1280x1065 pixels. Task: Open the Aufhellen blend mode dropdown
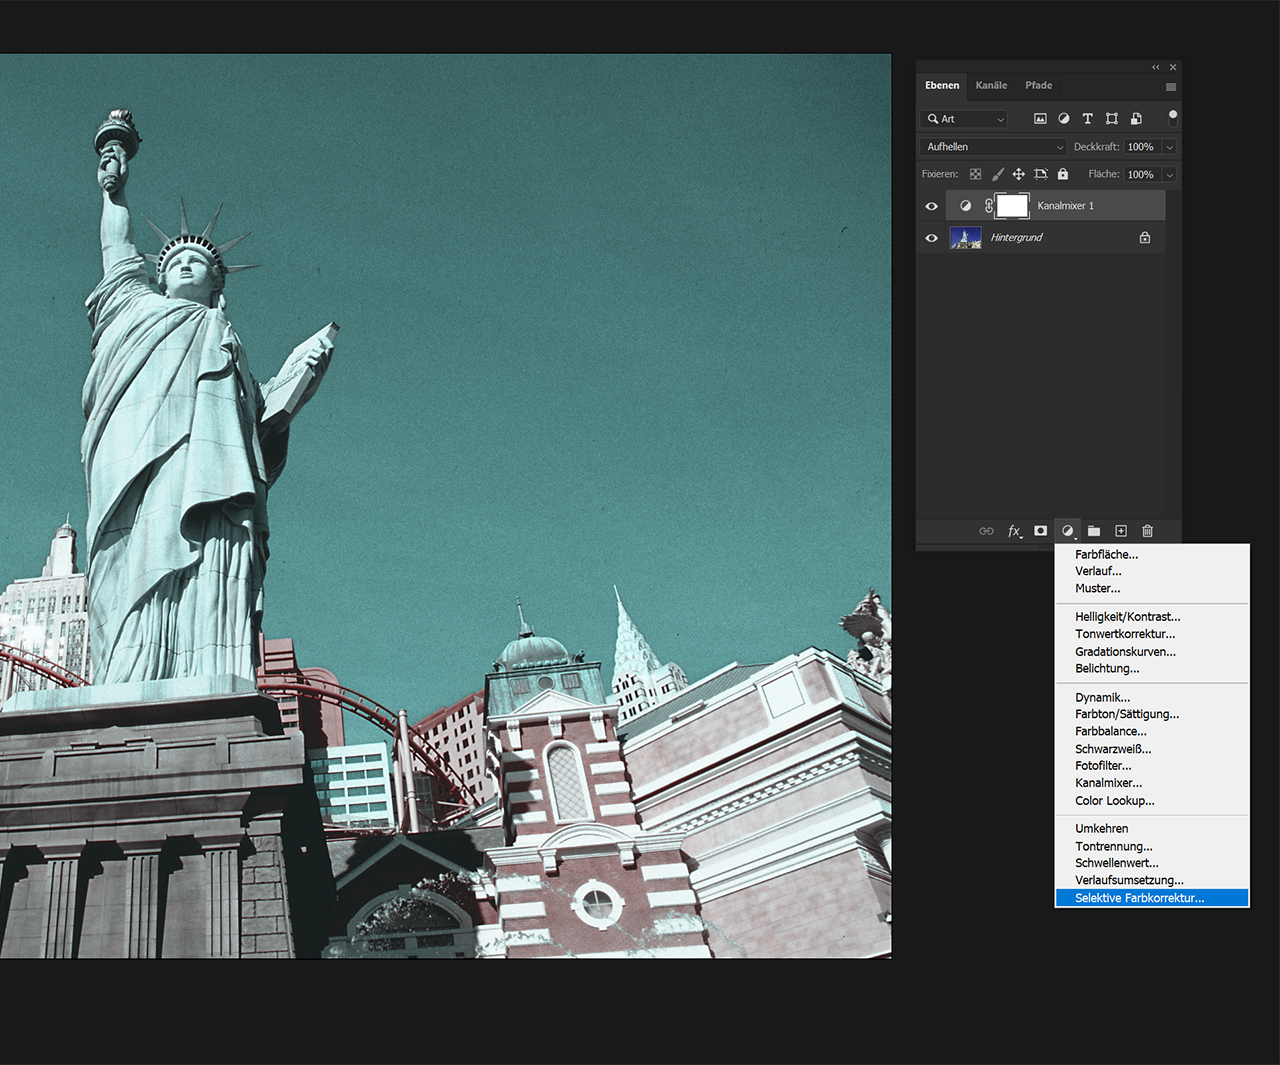tap(994, 147)
